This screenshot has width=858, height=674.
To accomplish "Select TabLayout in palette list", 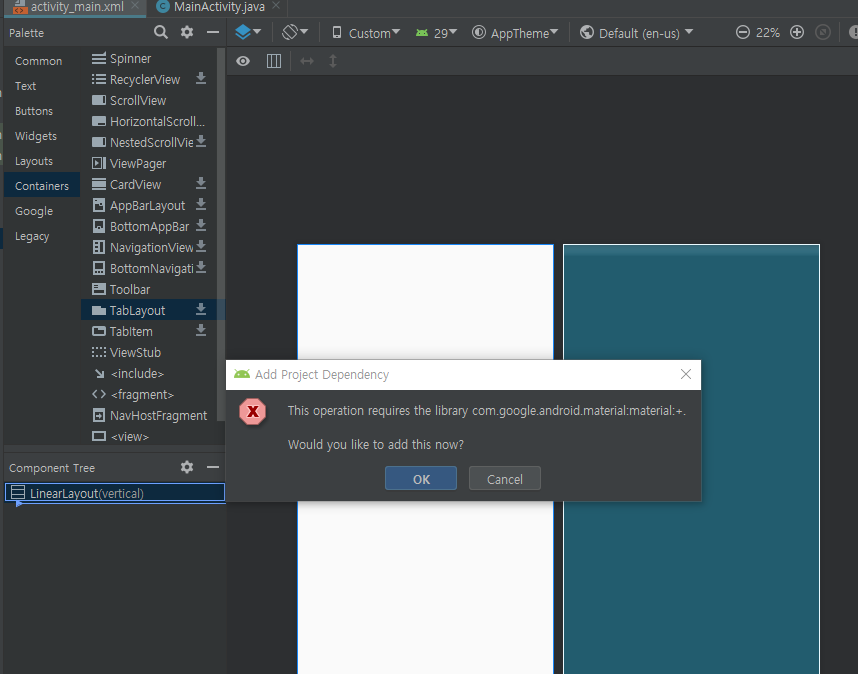I will point(149,310).
